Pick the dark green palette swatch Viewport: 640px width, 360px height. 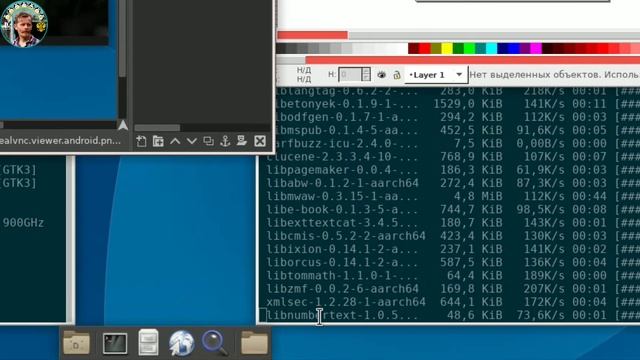click(x=458, y=49)
